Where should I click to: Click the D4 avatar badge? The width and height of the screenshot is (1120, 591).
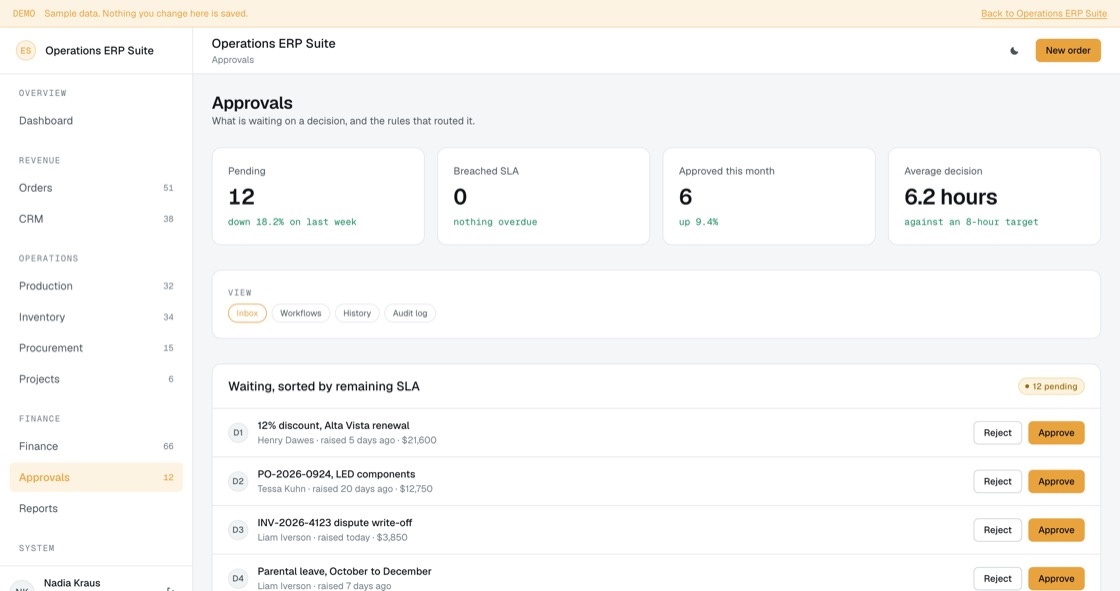(x=238, y=578)
